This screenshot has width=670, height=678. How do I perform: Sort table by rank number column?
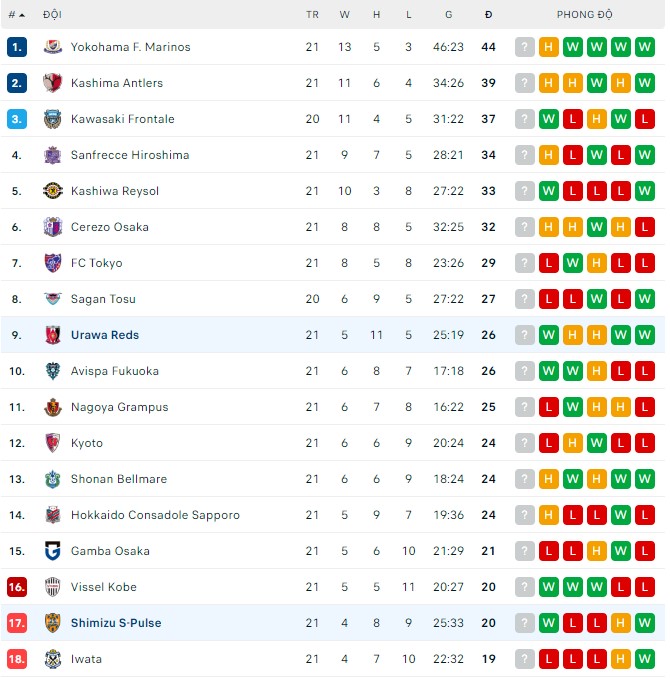(x=16, y=15)
